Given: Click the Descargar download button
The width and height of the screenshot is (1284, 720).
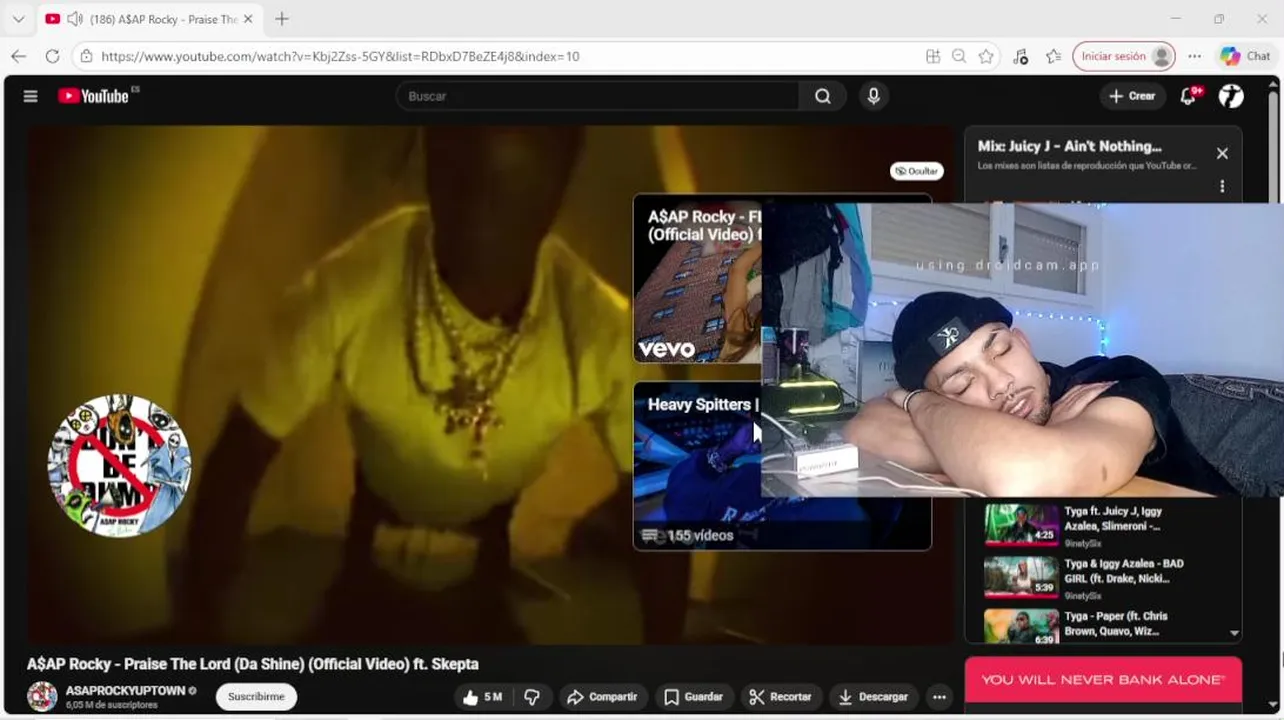Looking at the screenshot, I should [x=874, y=697].
